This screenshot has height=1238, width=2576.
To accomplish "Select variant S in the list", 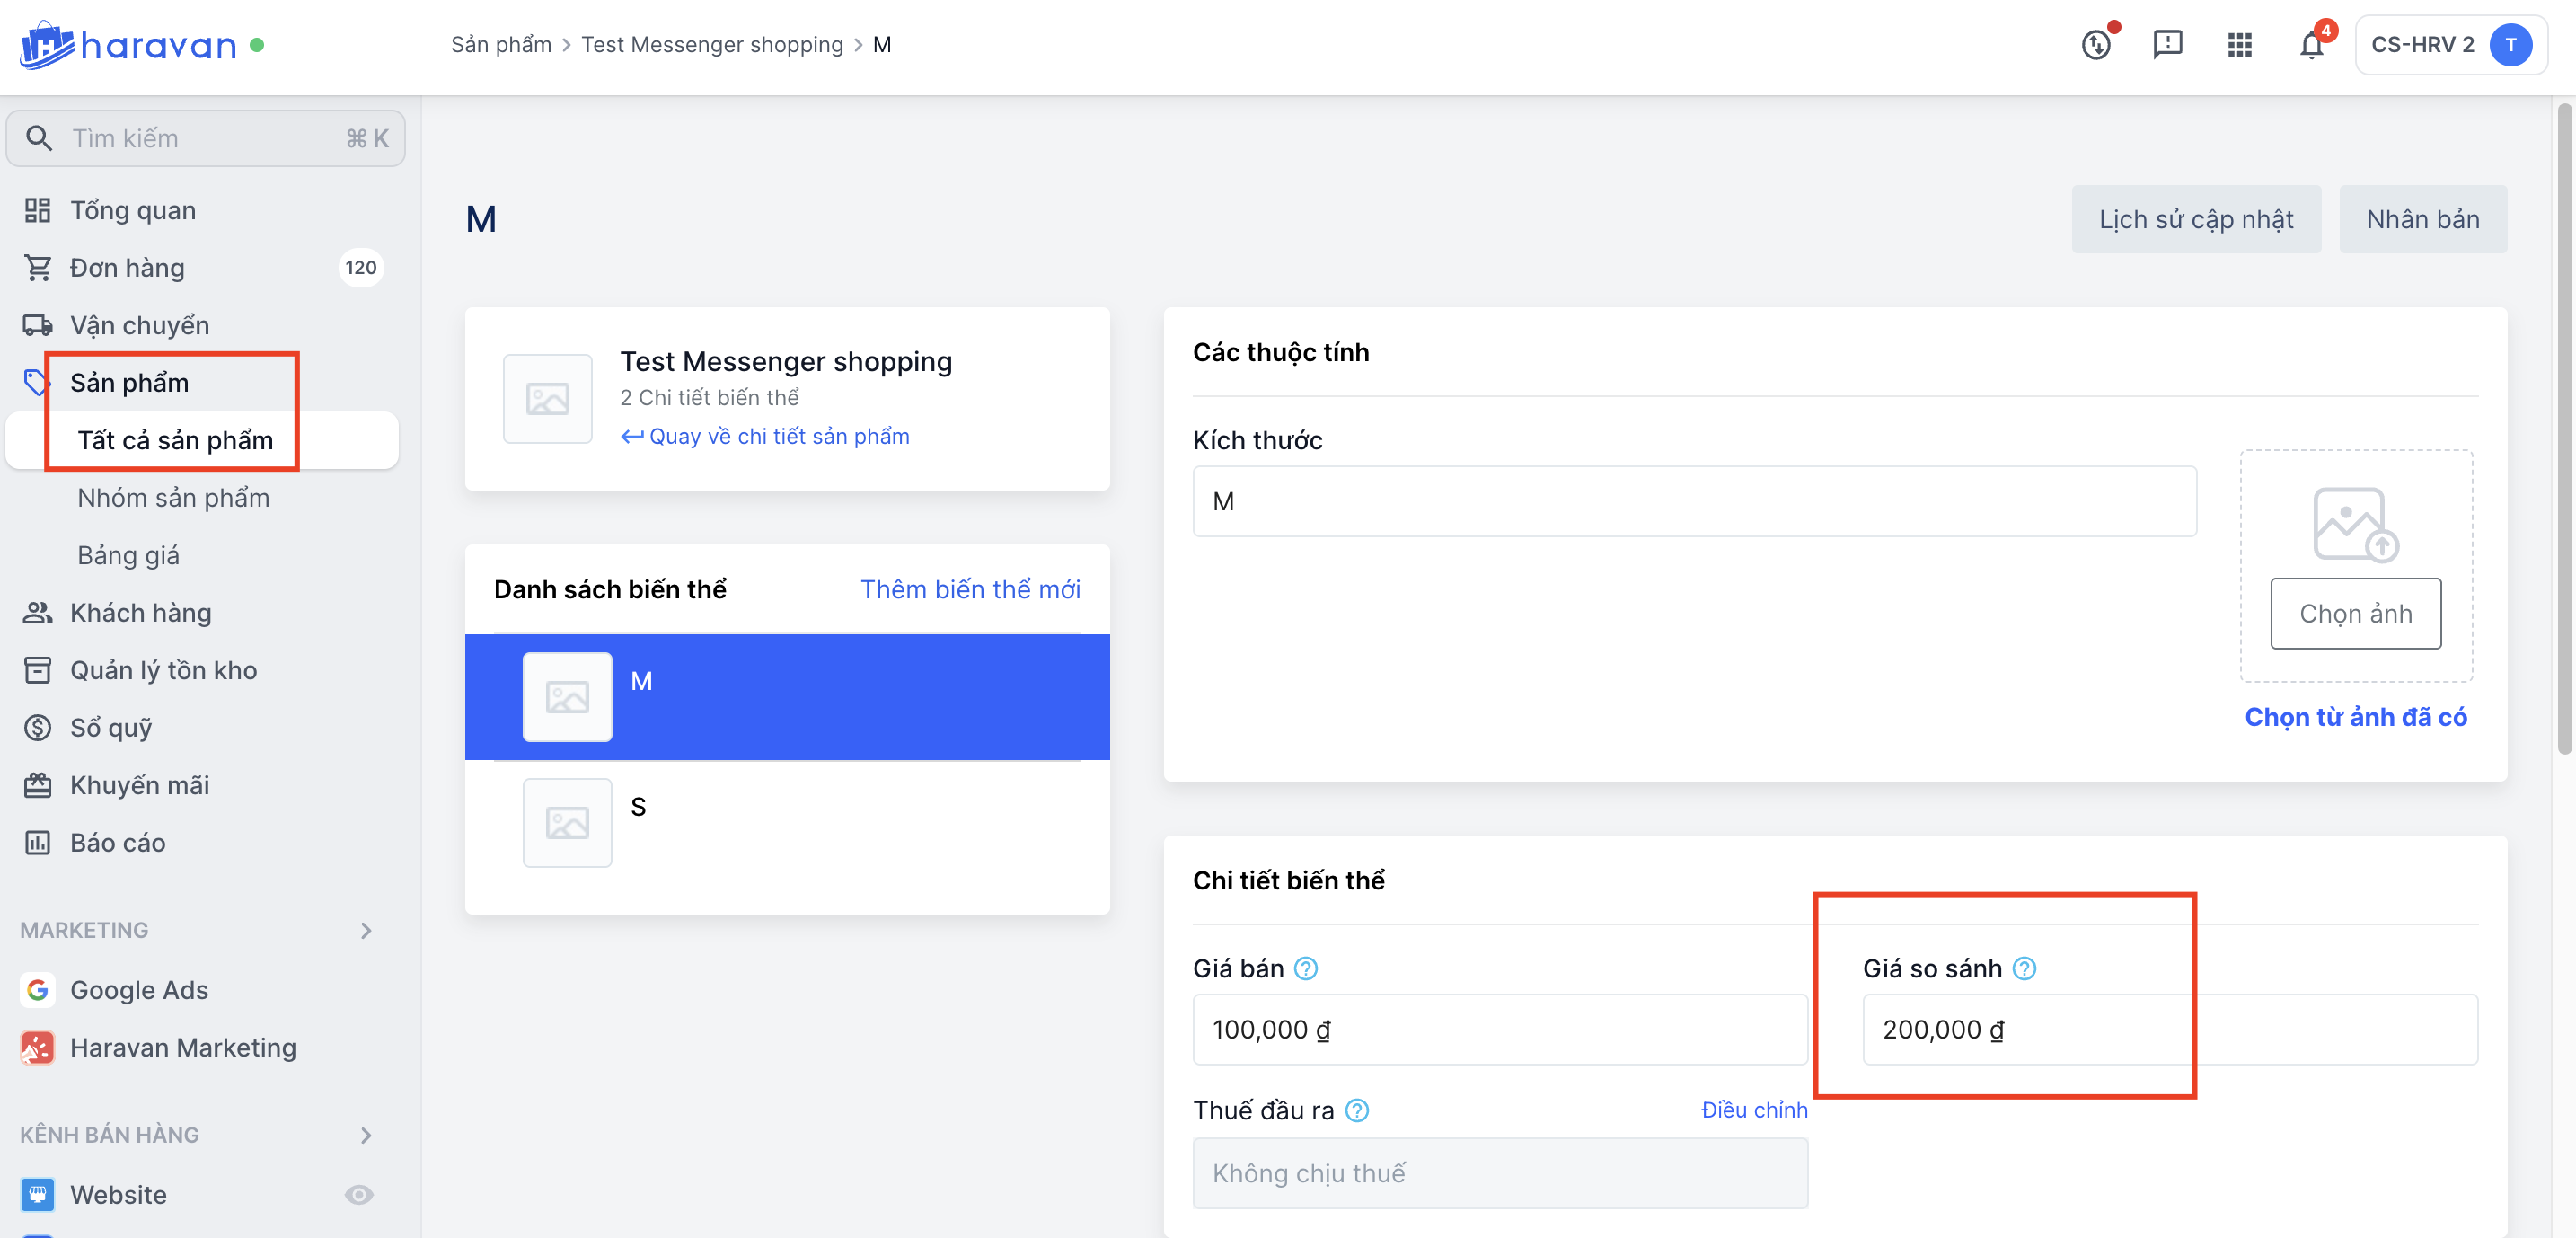I will tap(787, 823).
